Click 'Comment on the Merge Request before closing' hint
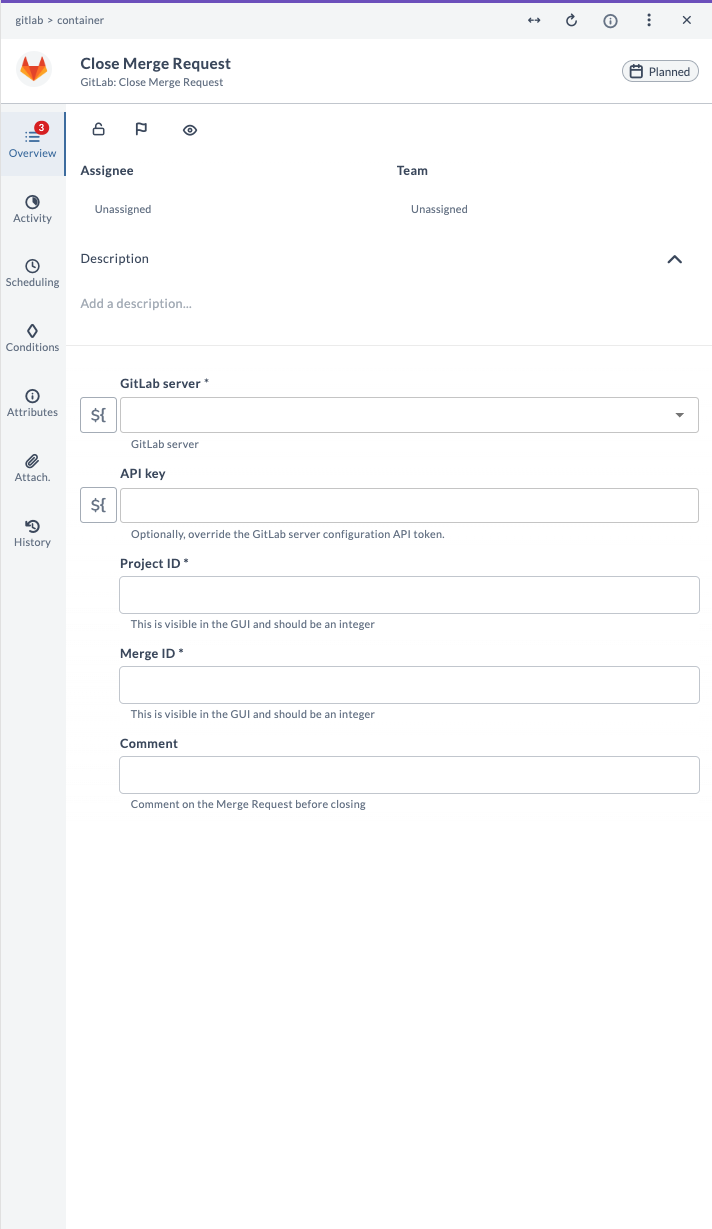712x1229 pixels. (x=248, y=804)
